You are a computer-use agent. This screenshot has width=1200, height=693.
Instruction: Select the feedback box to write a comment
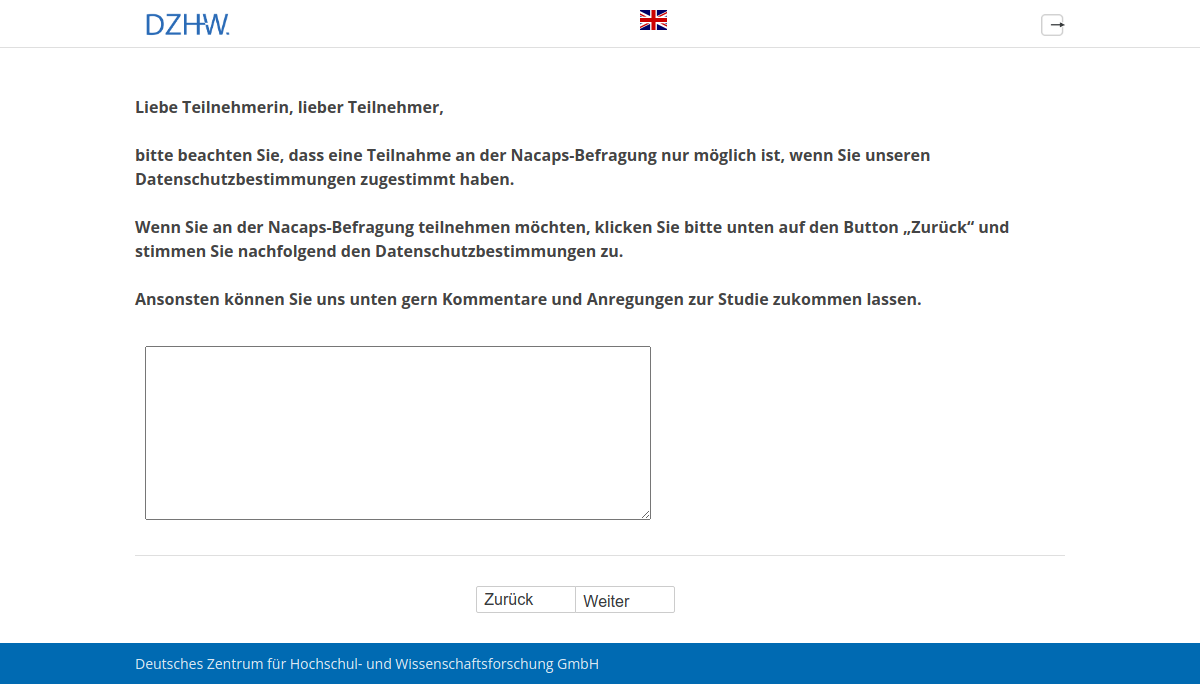coord(397,432)
